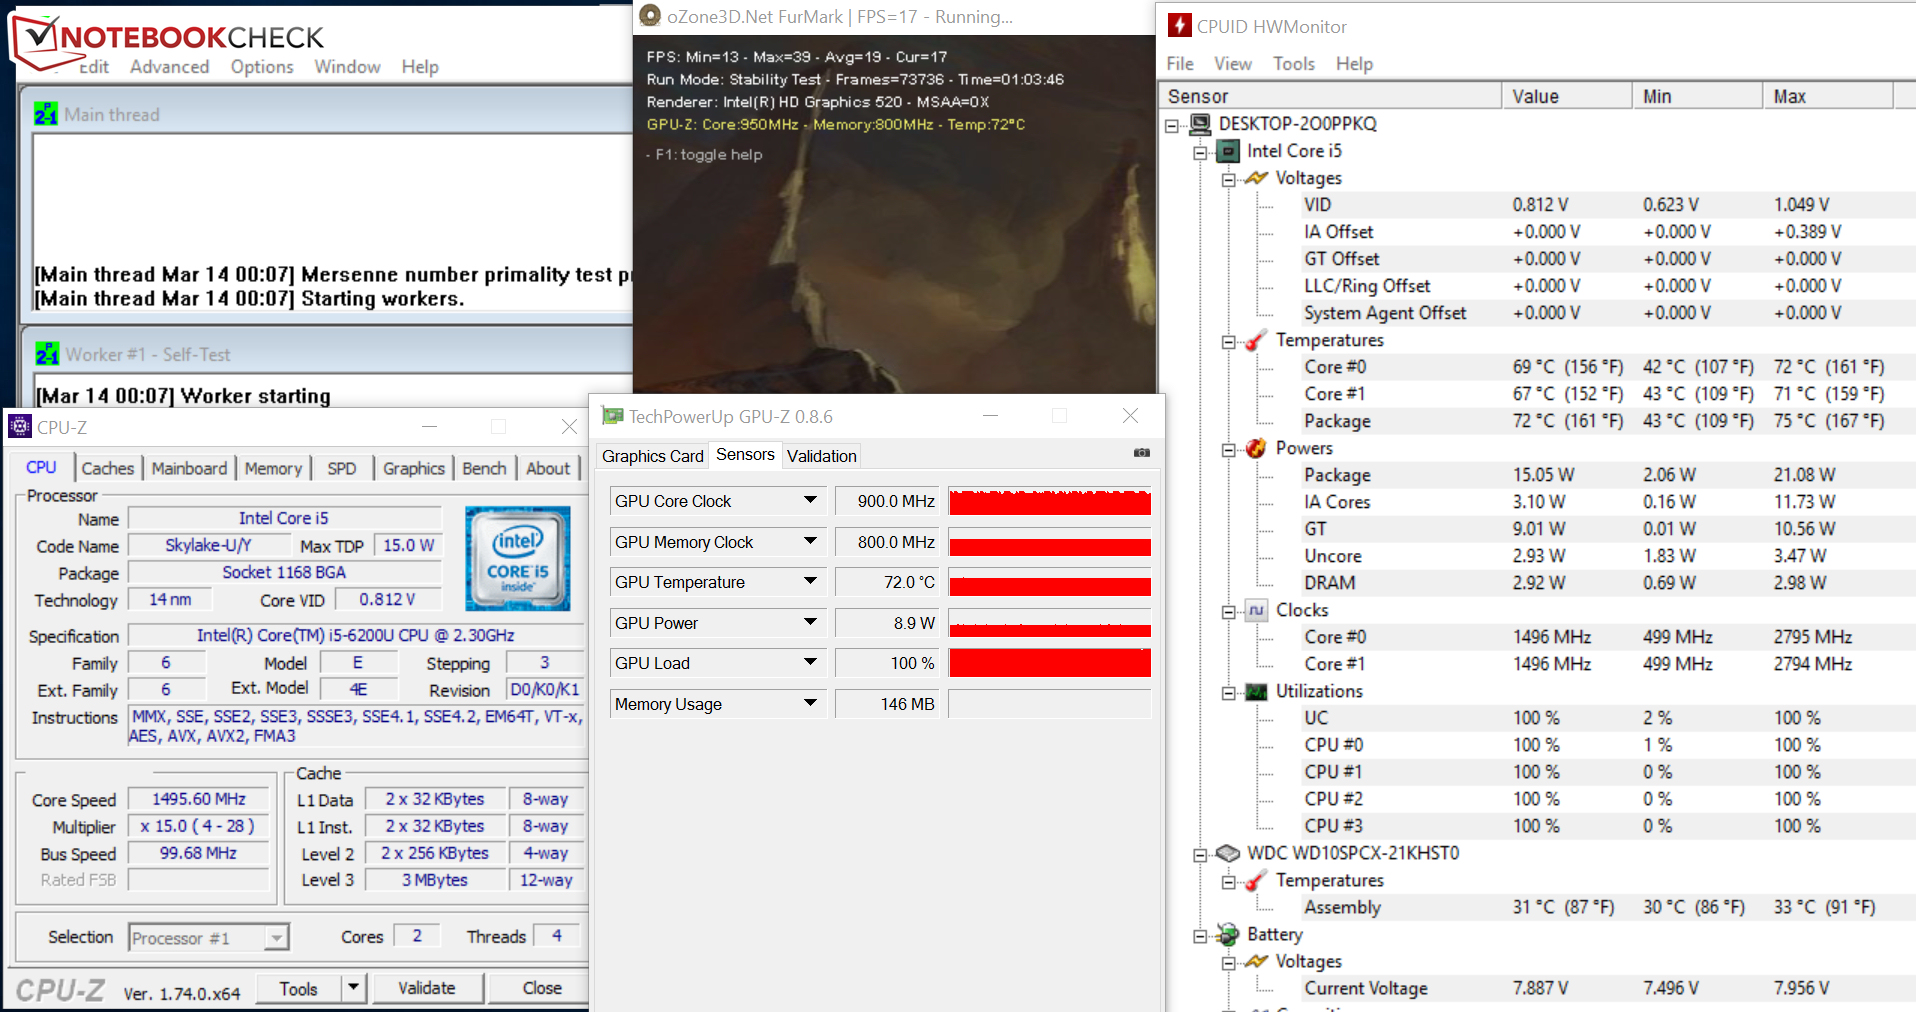Click the Powers flame icon in HWMonitor

[1256, 448]
